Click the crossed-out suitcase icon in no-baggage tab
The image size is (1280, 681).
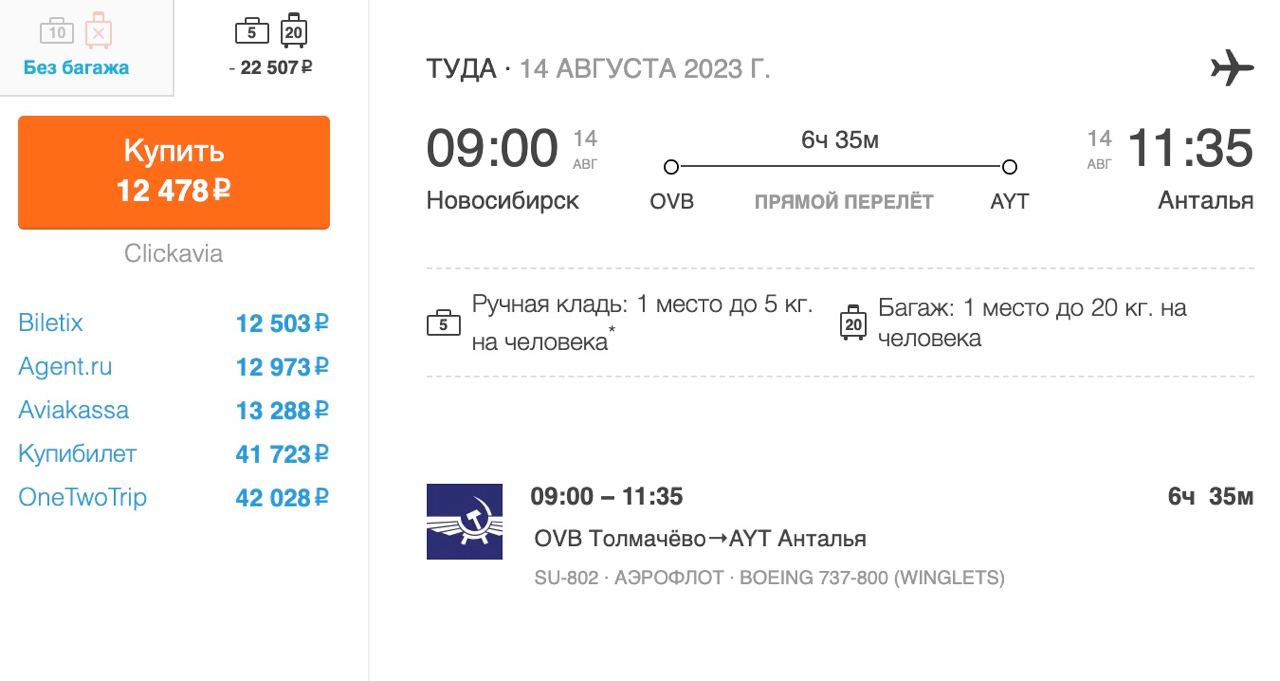[x=97, y=30]
